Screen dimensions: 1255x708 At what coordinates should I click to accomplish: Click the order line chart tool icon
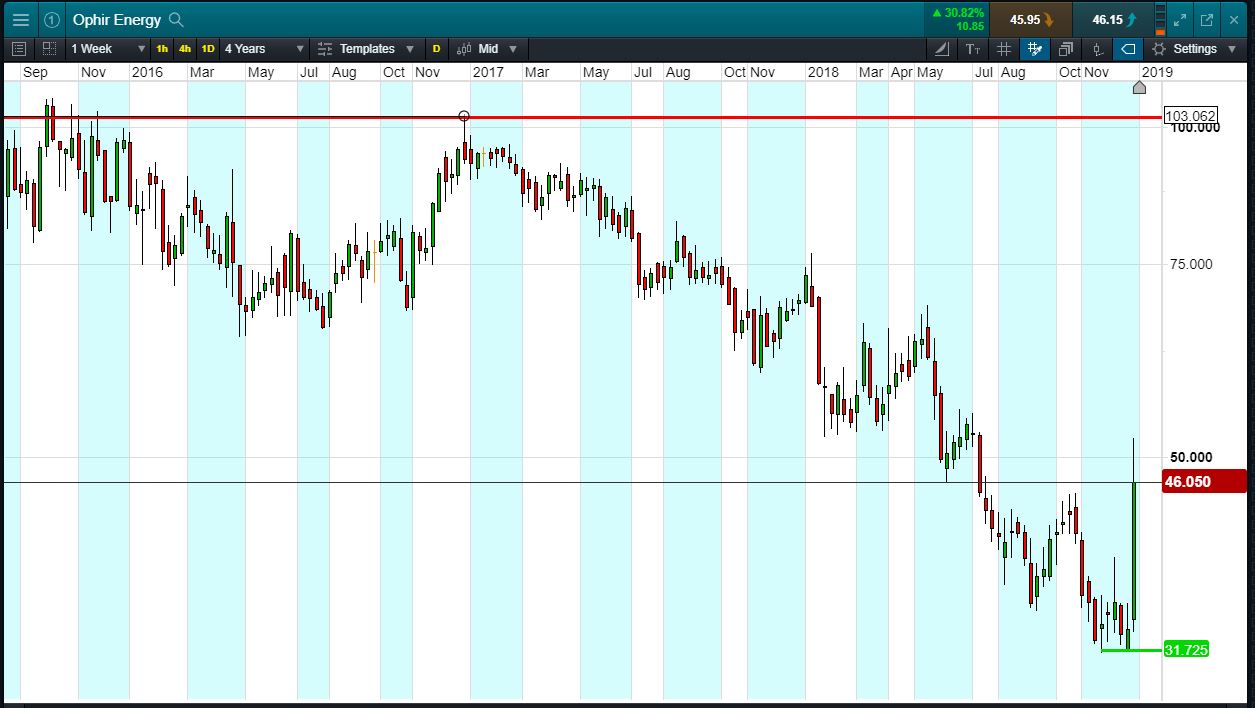pyautogui.click(x=1097, y=48)
